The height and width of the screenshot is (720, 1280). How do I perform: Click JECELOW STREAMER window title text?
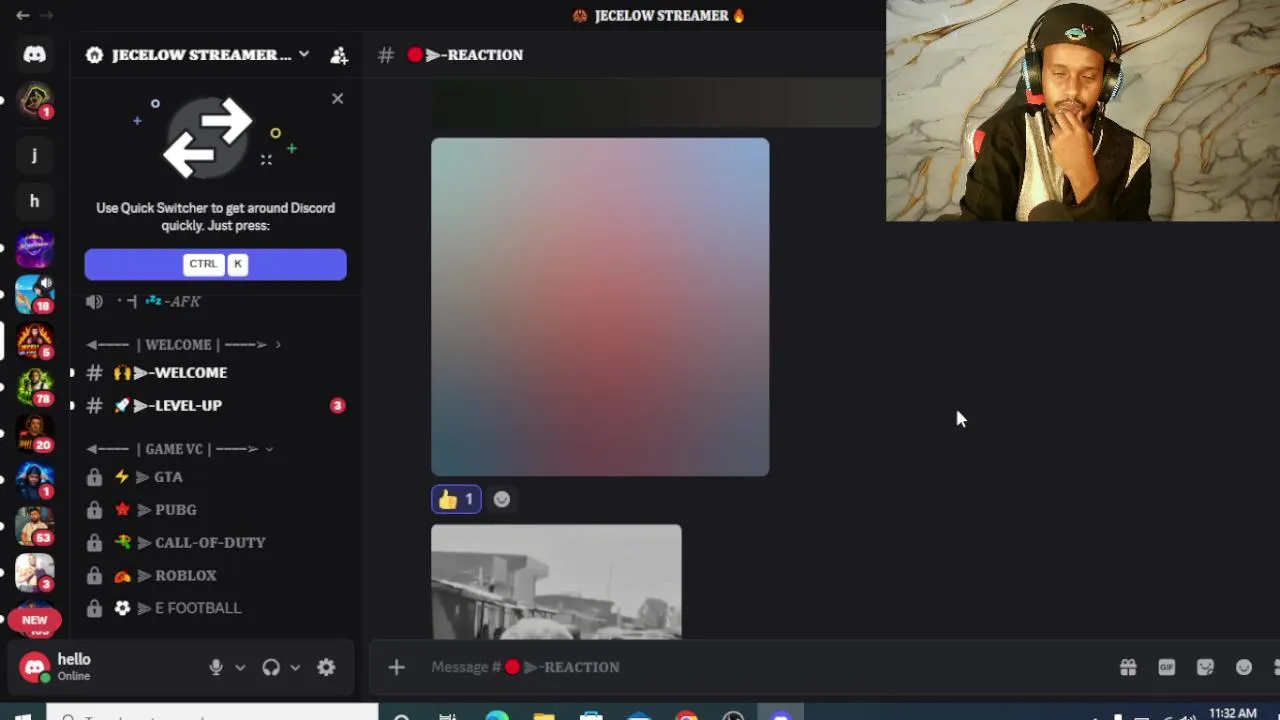tap(662, 16)
